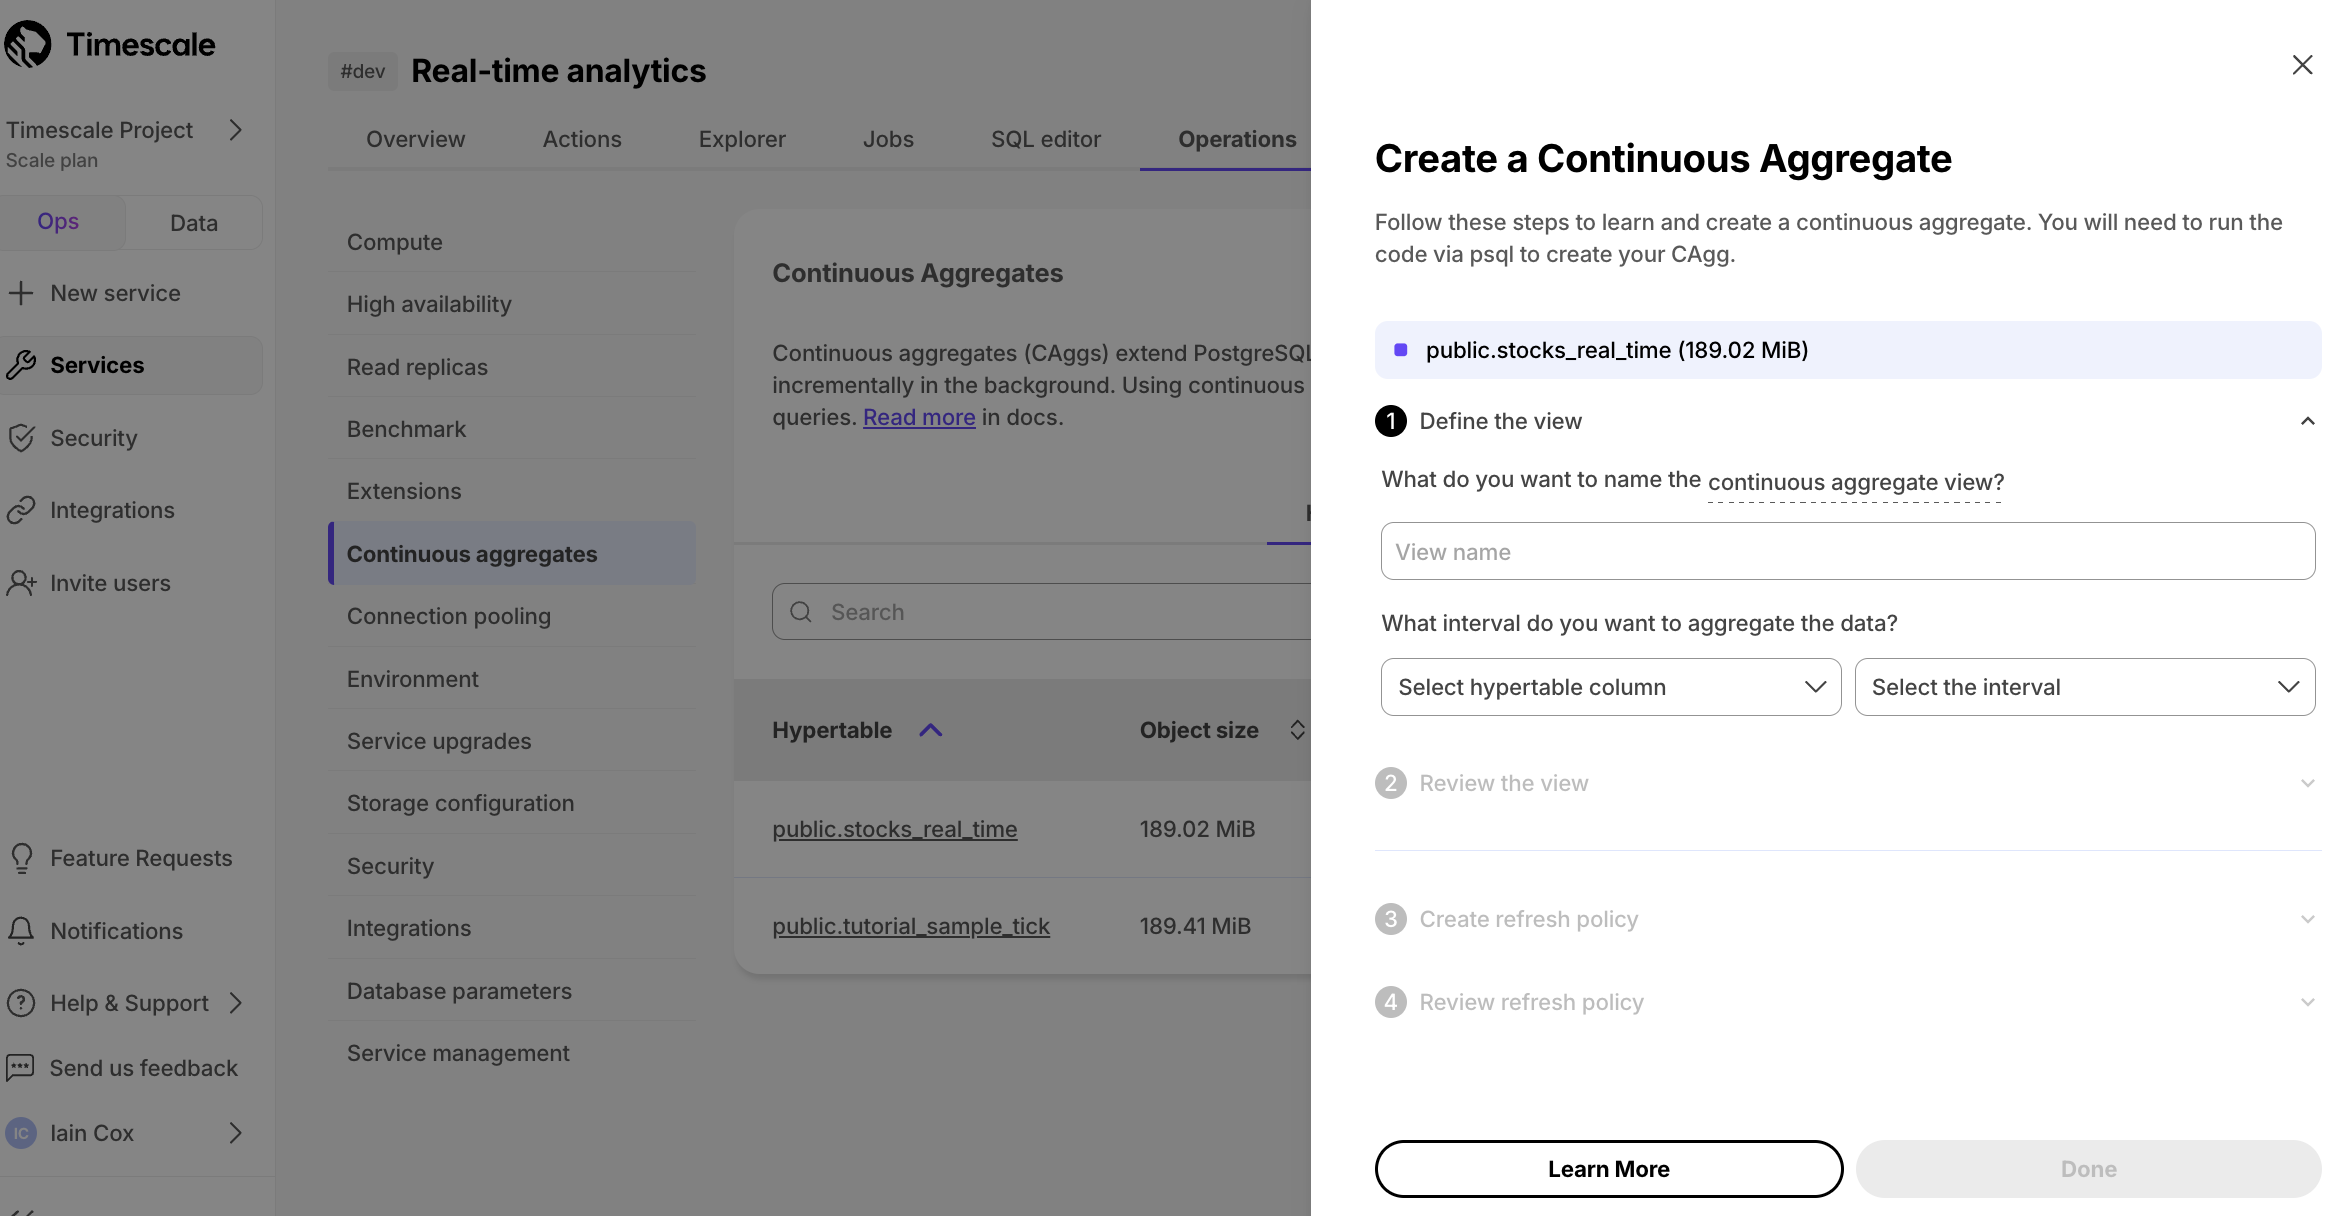
Task: Open Benchmark in operations menu
Action: tap(512, 429)
